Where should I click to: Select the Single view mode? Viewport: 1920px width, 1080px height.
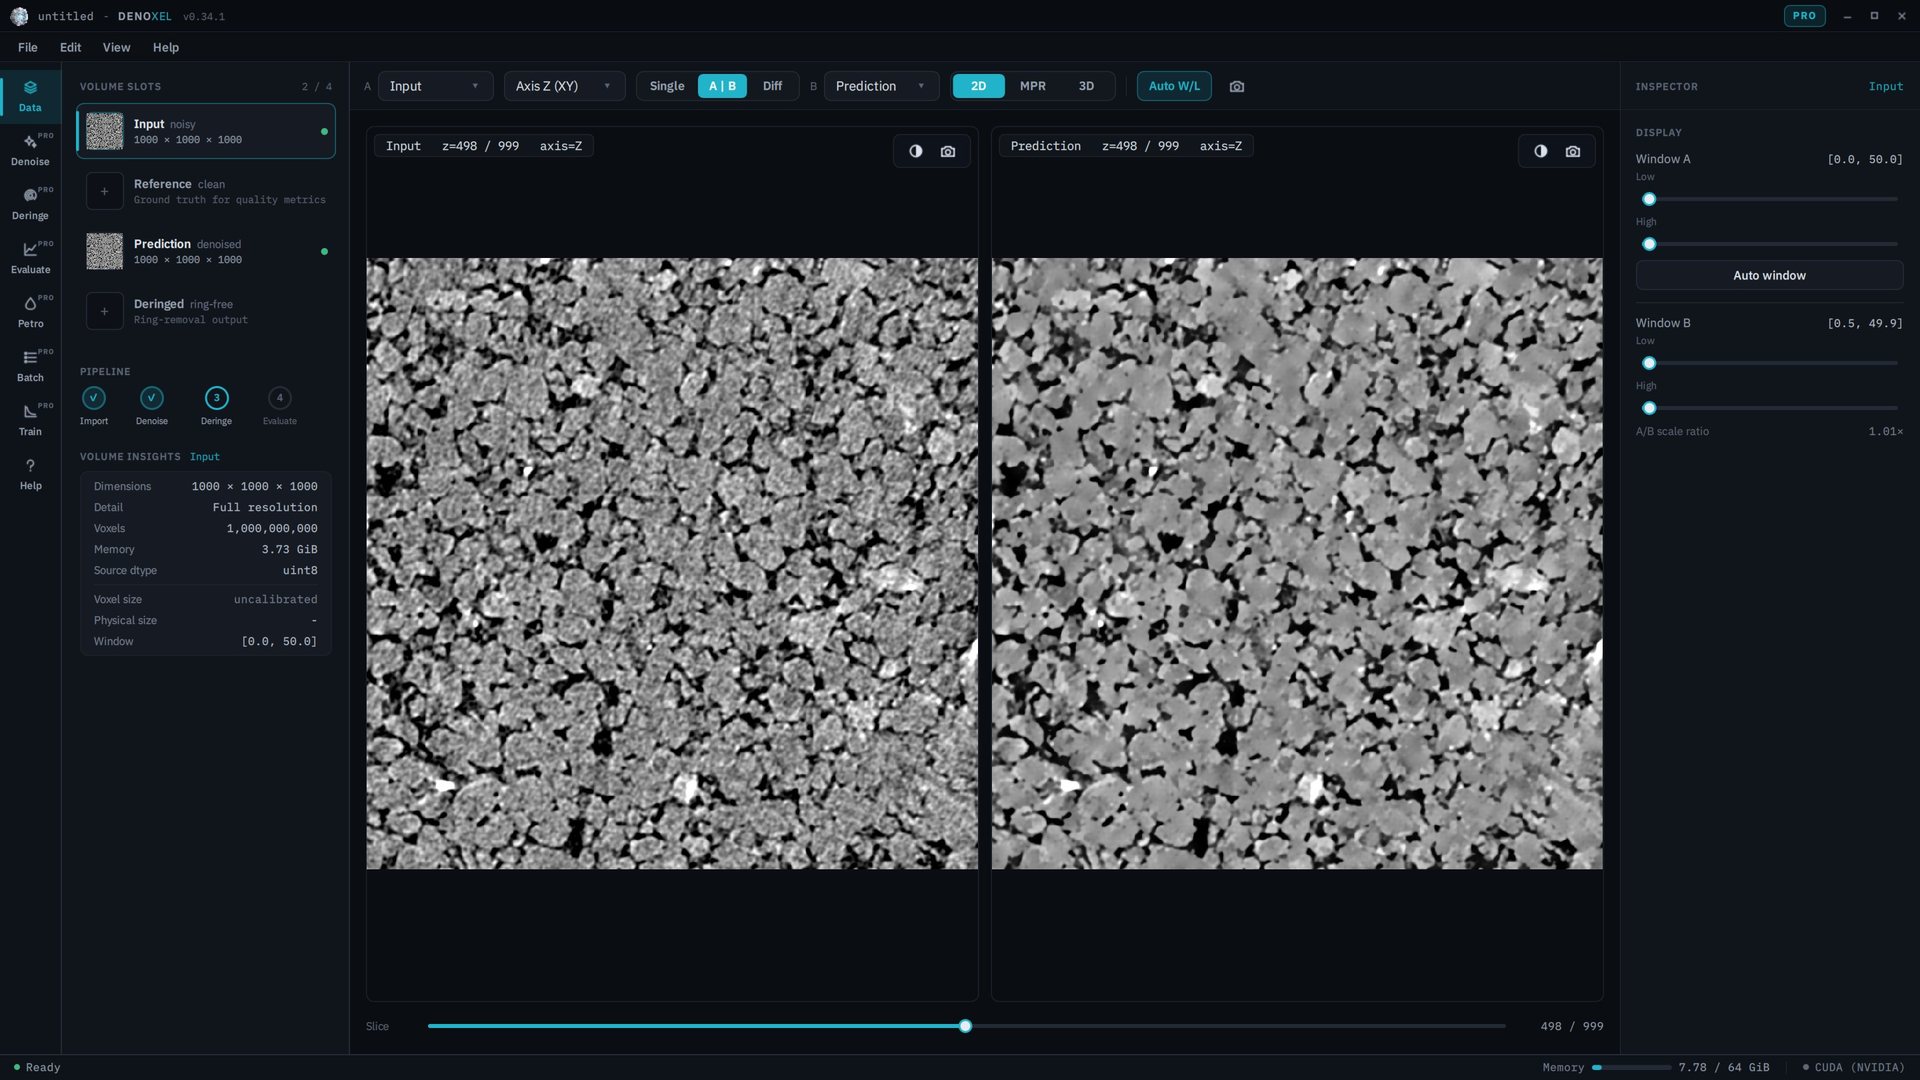pos(667,86)
